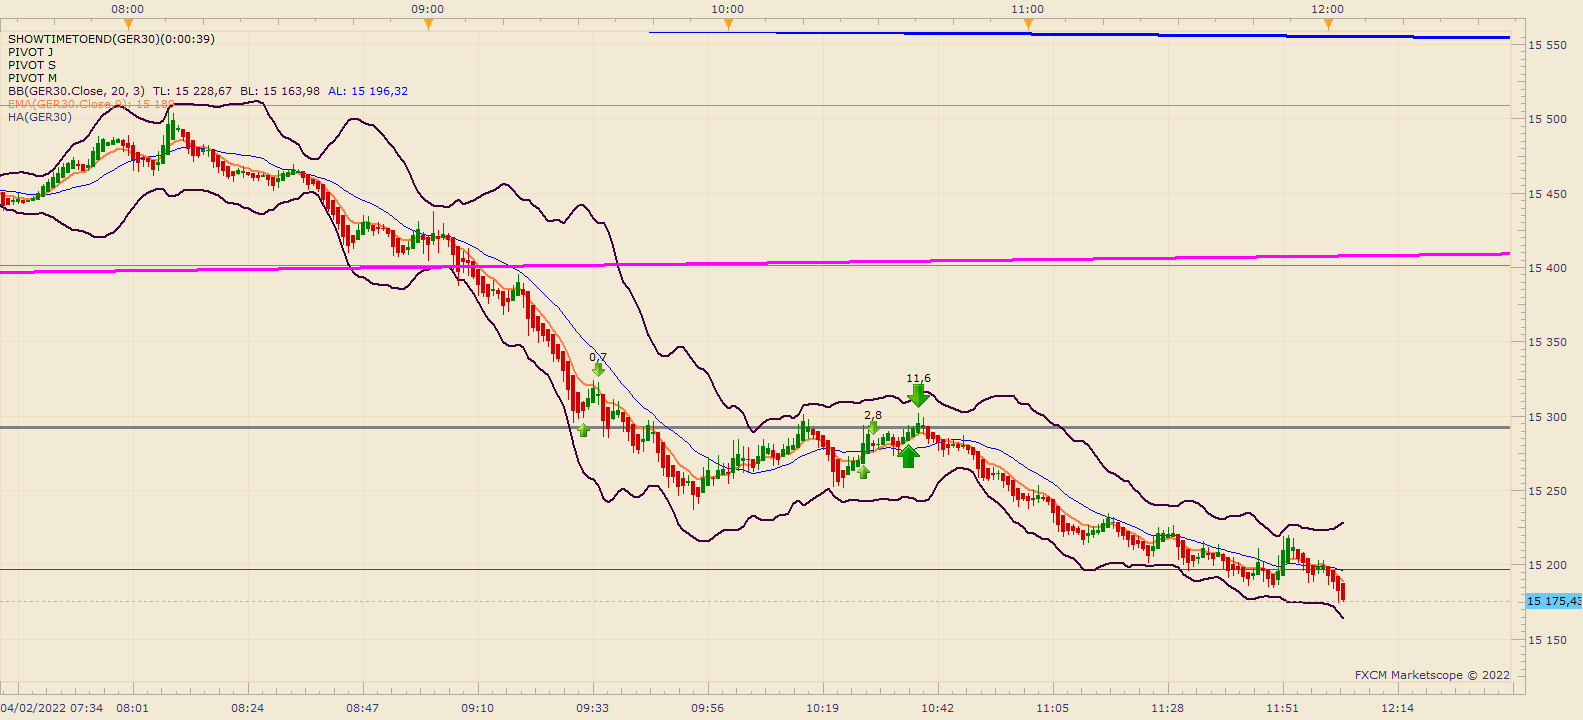The width and height of the screenshot is (1583, 720).
Task: Click the 08:01 time axis label
Action: point(133,708)
